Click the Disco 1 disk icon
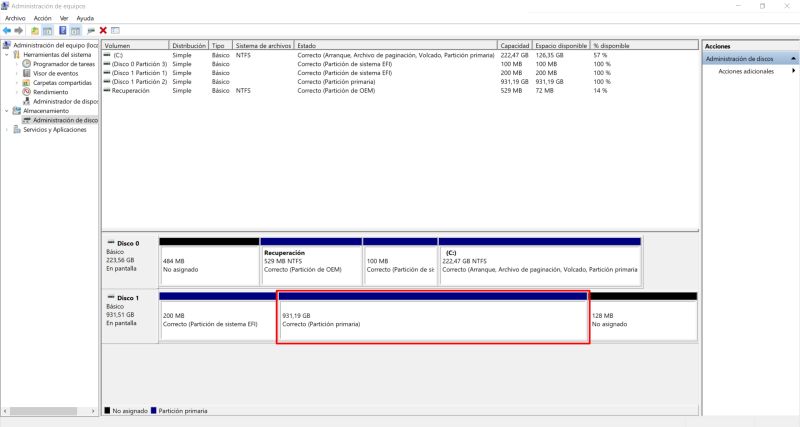The image size is (800, 427). (111, 297)
